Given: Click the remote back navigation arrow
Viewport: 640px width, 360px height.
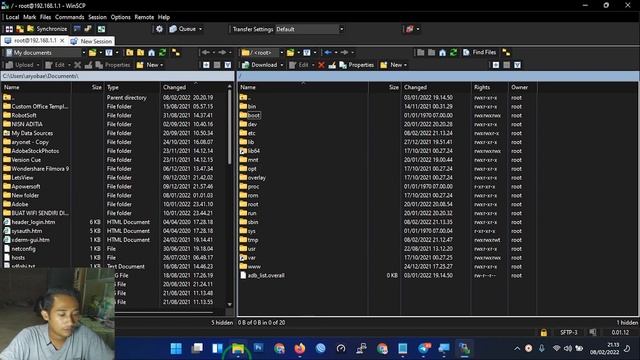Looking at the screenshot, I should tap(328, 53).
